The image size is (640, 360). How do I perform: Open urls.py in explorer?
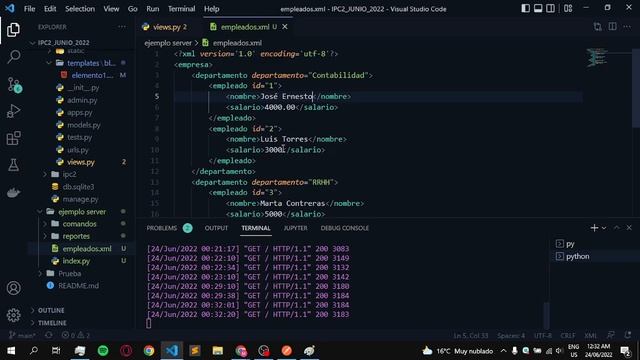pos(78,150)
